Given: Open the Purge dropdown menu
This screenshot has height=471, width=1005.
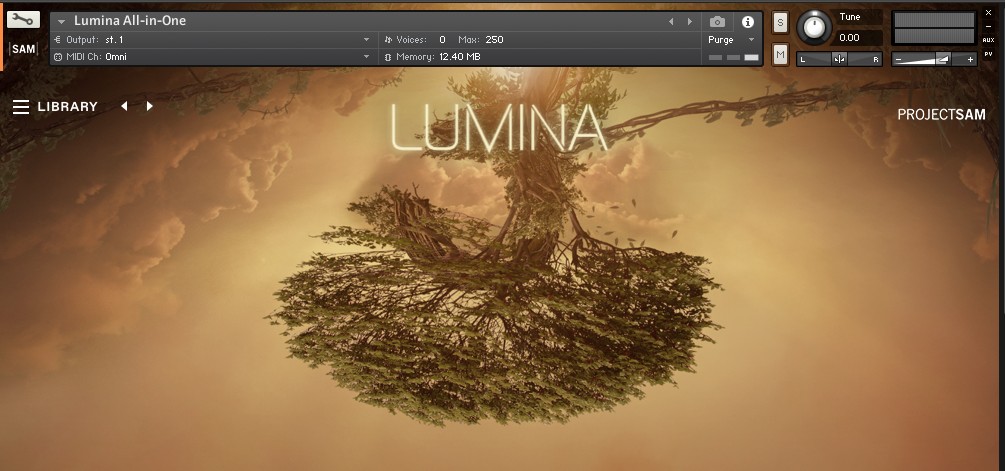Looking at the screenshot, I should pyautogui.click(x=731, y=40).
